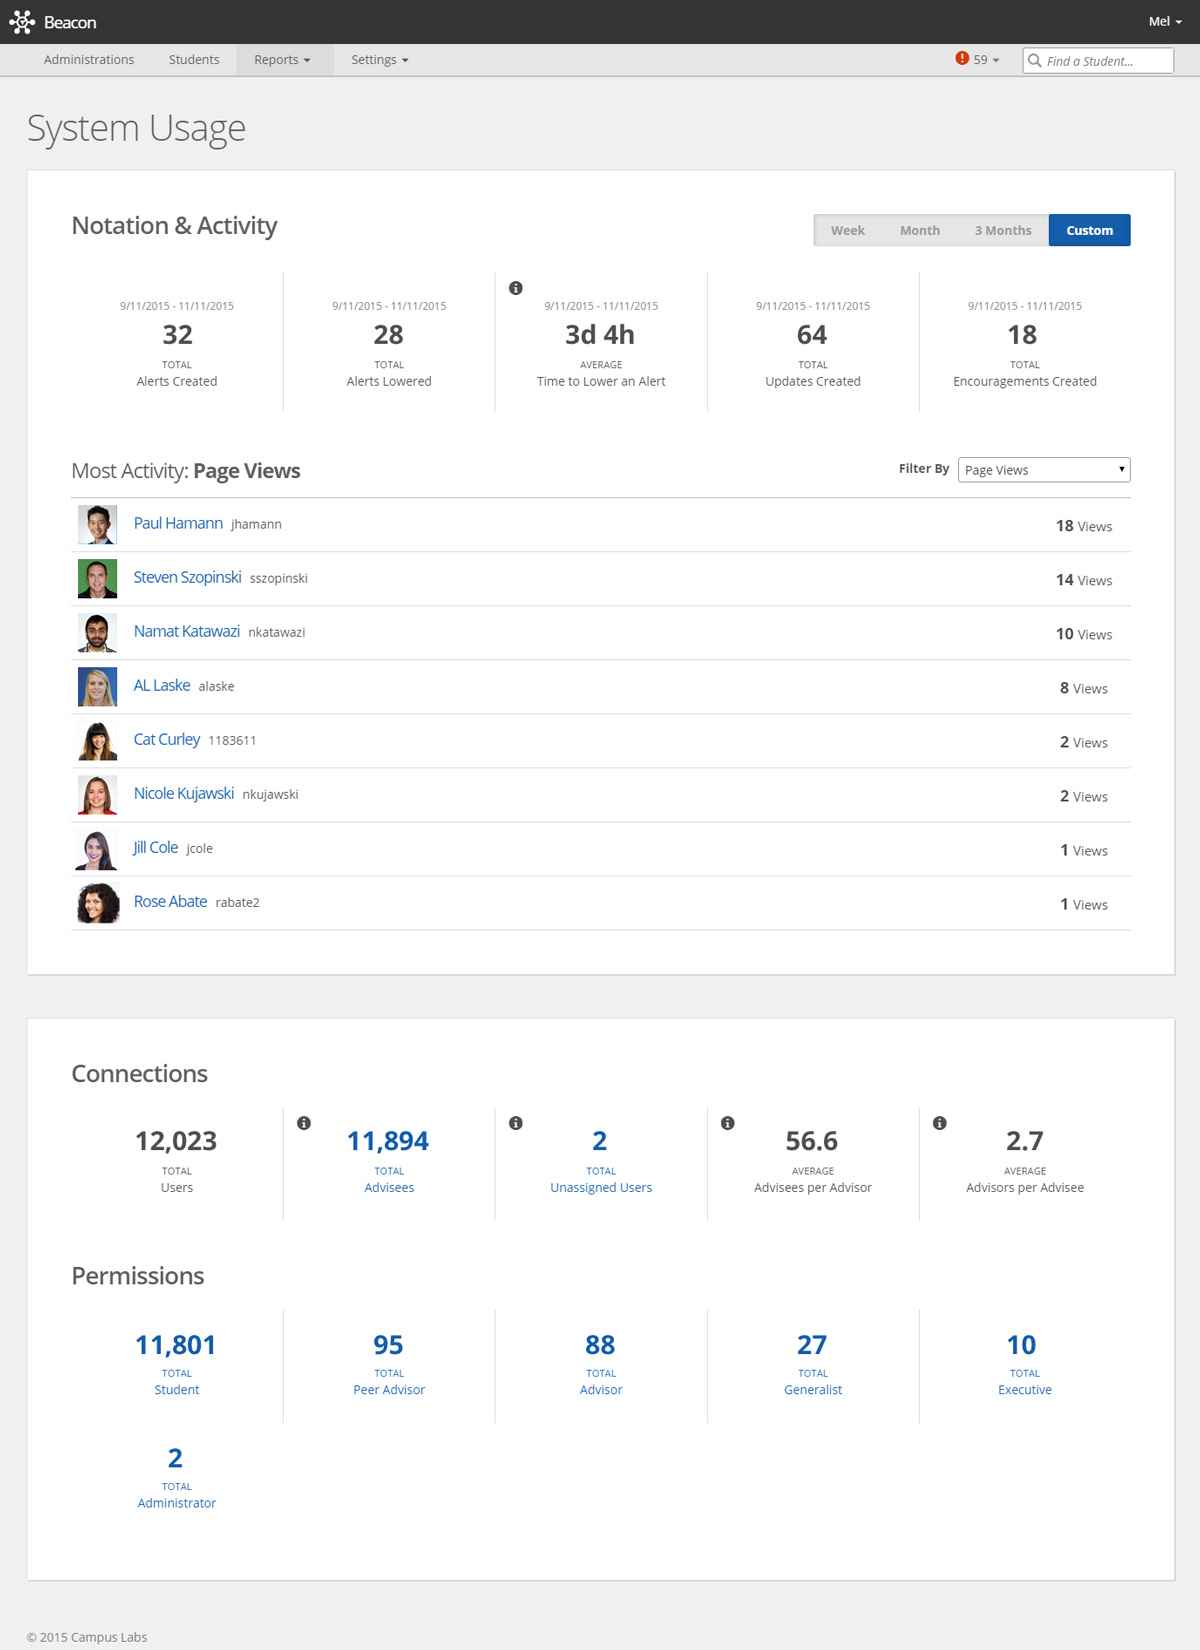
Task: Open the 88 Advisor permission link
Action: [x=601, y=1362]
